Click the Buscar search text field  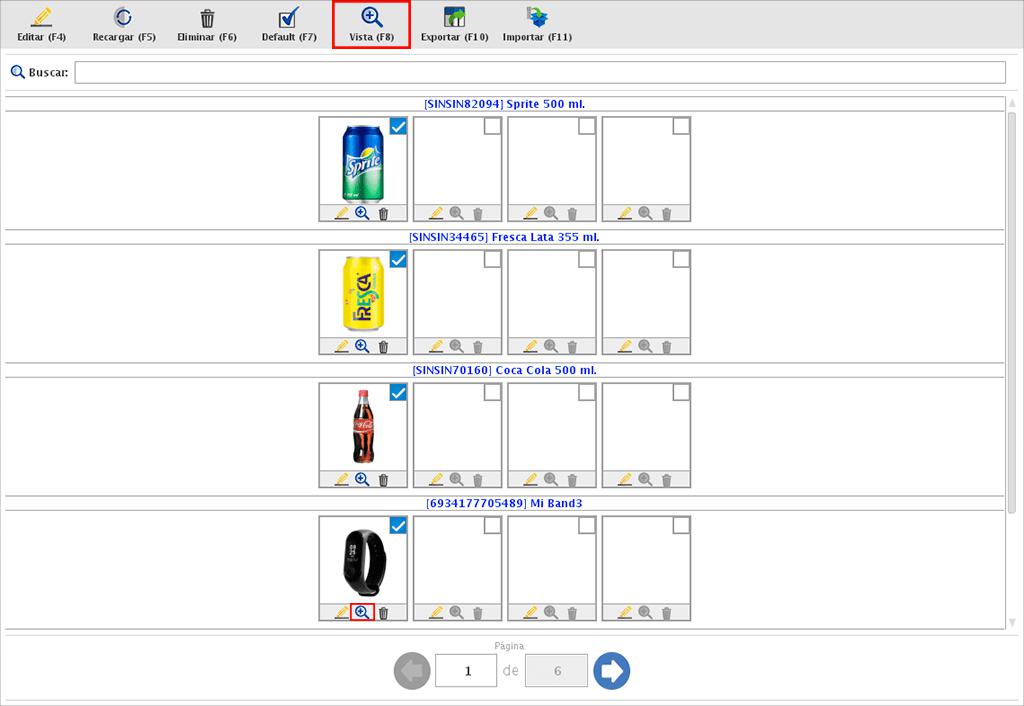tap(540, 72)
